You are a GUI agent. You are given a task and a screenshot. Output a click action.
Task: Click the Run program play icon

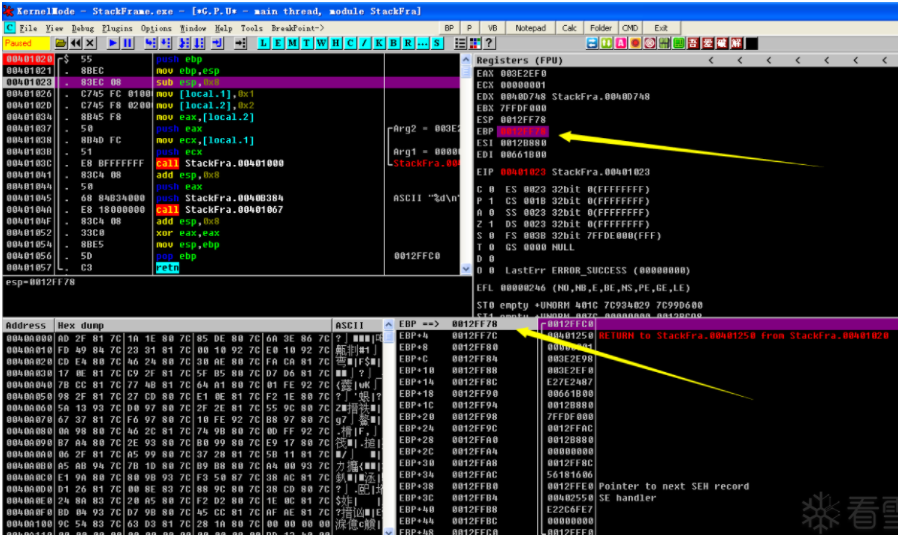click(113, 43)
